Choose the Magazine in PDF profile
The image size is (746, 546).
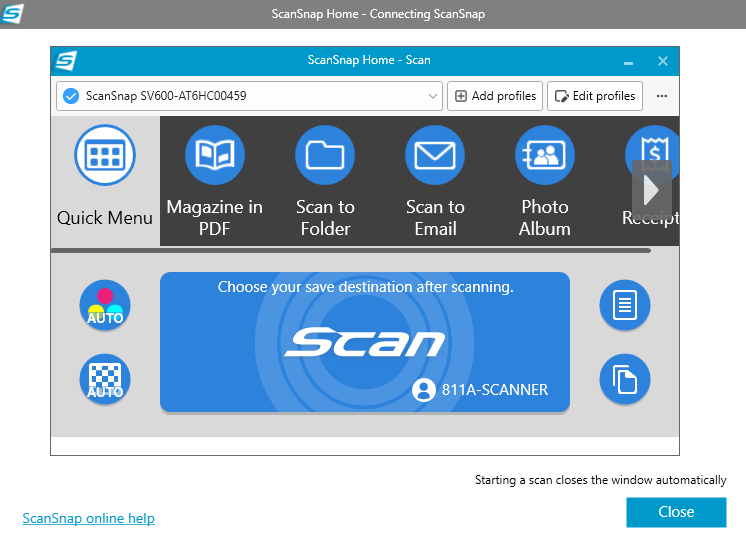(215, 156)
